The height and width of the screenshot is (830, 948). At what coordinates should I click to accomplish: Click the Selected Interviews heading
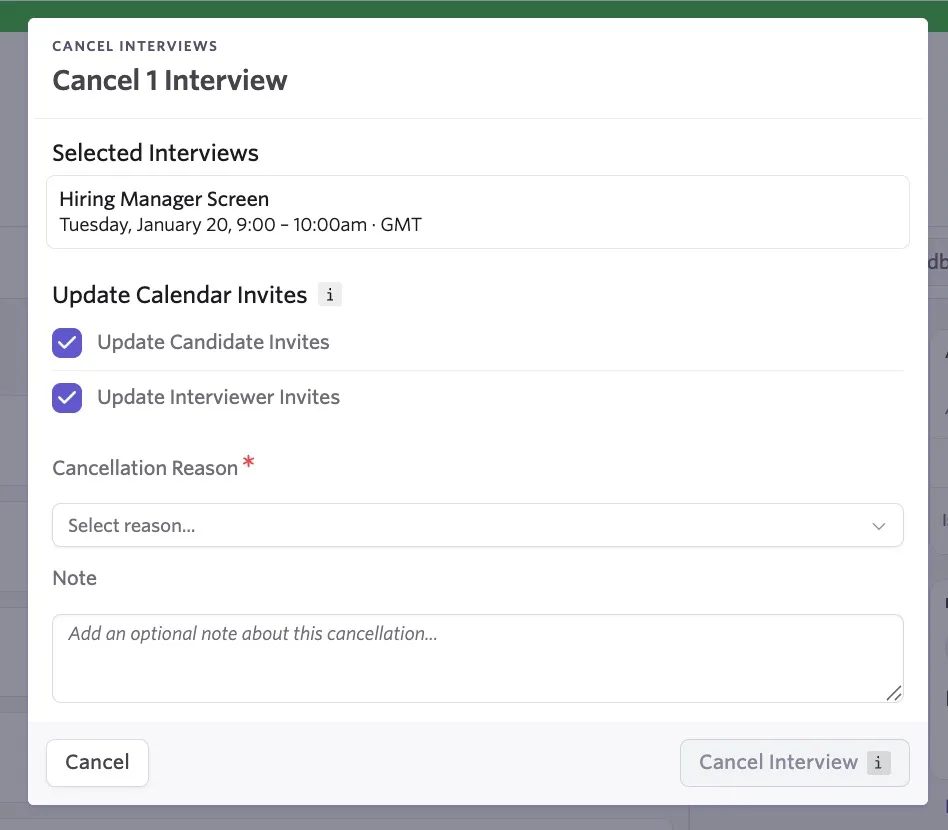(x=155, y=153)
